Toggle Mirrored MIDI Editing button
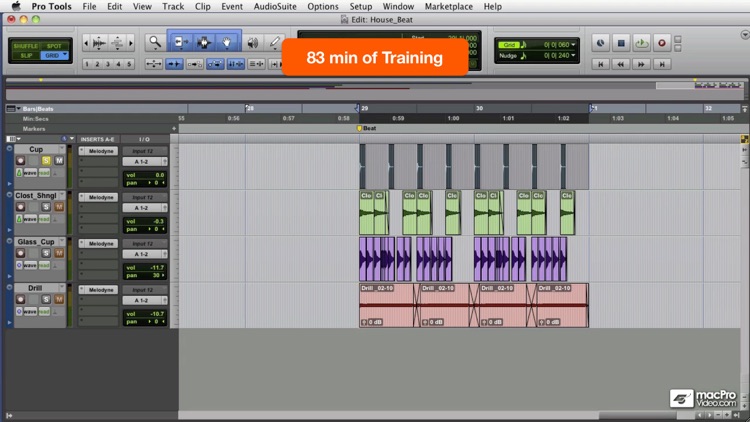750x422 pixels. tap(195, 64)
